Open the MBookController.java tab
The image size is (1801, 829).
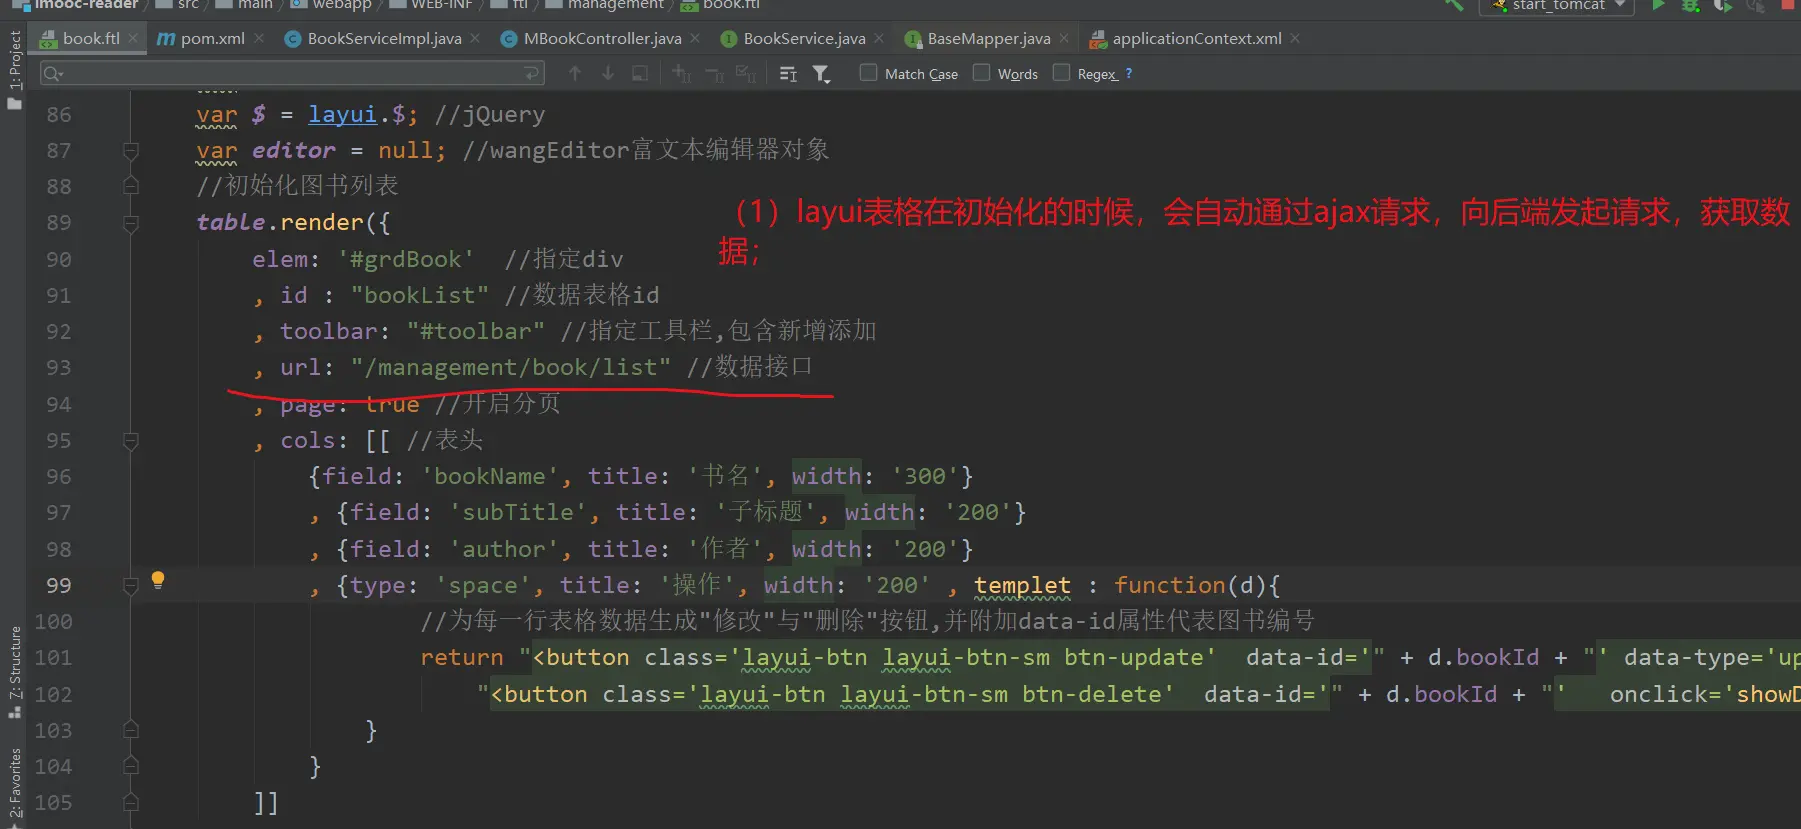602,38
